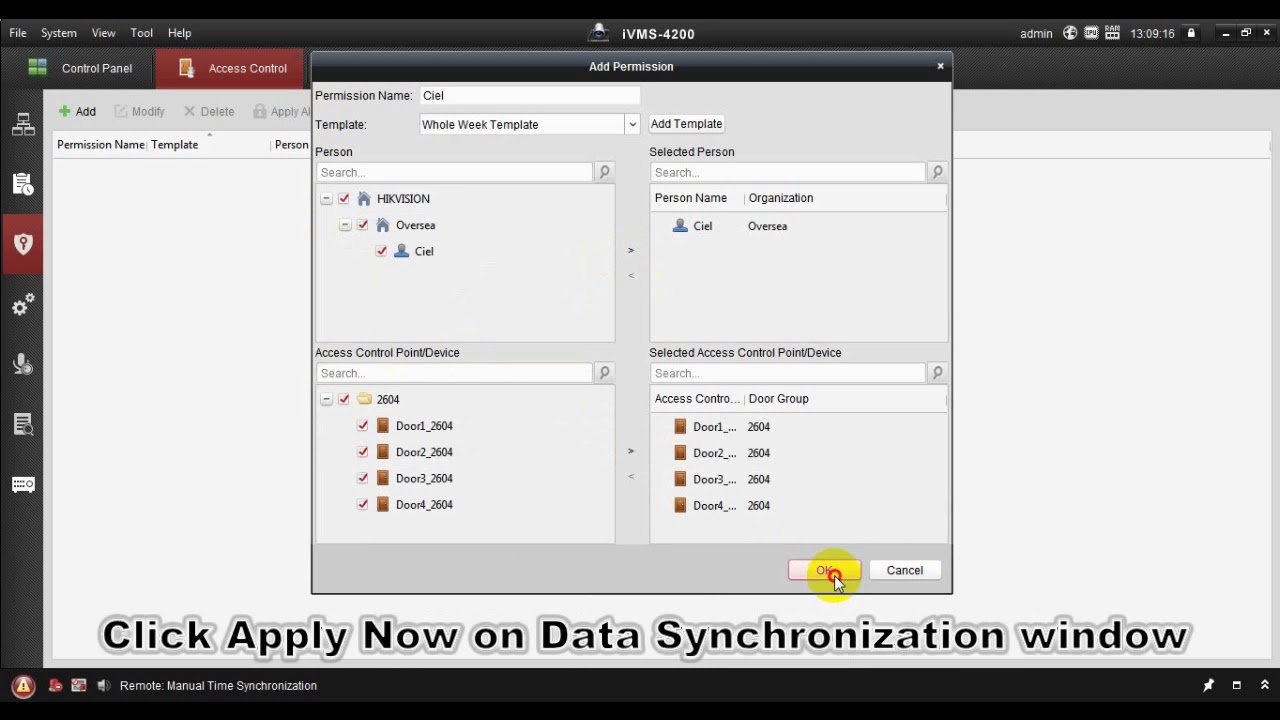Uncheck the Door3_2604 checkbox

363,478
